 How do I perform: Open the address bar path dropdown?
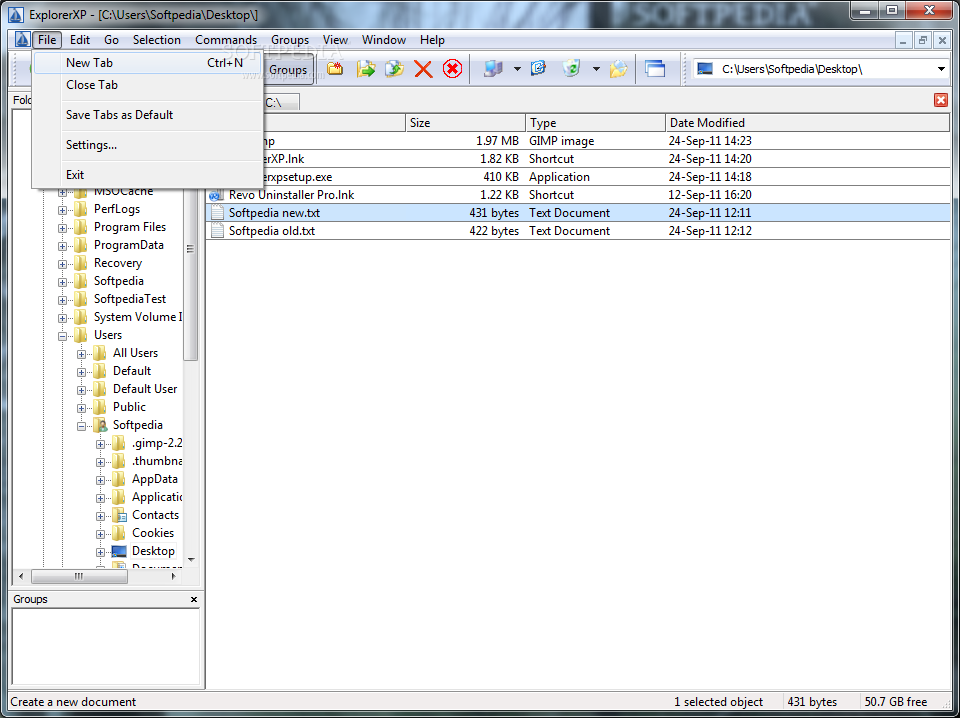click(x=941, y=69)
